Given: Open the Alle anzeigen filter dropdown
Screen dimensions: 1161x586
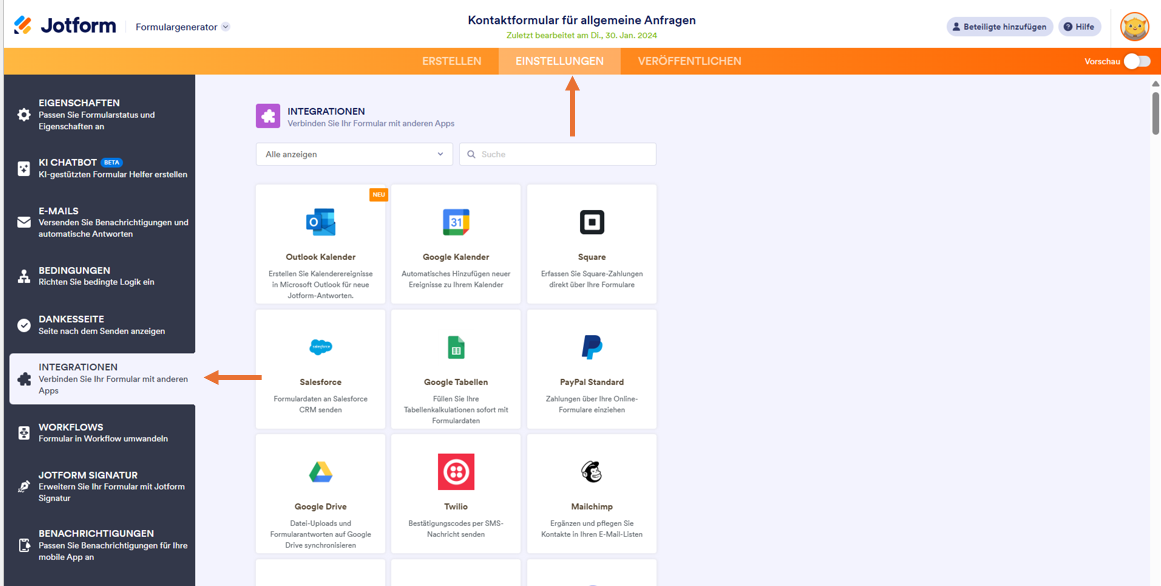Looking at the screenshot, I should (x=354, y=154).
